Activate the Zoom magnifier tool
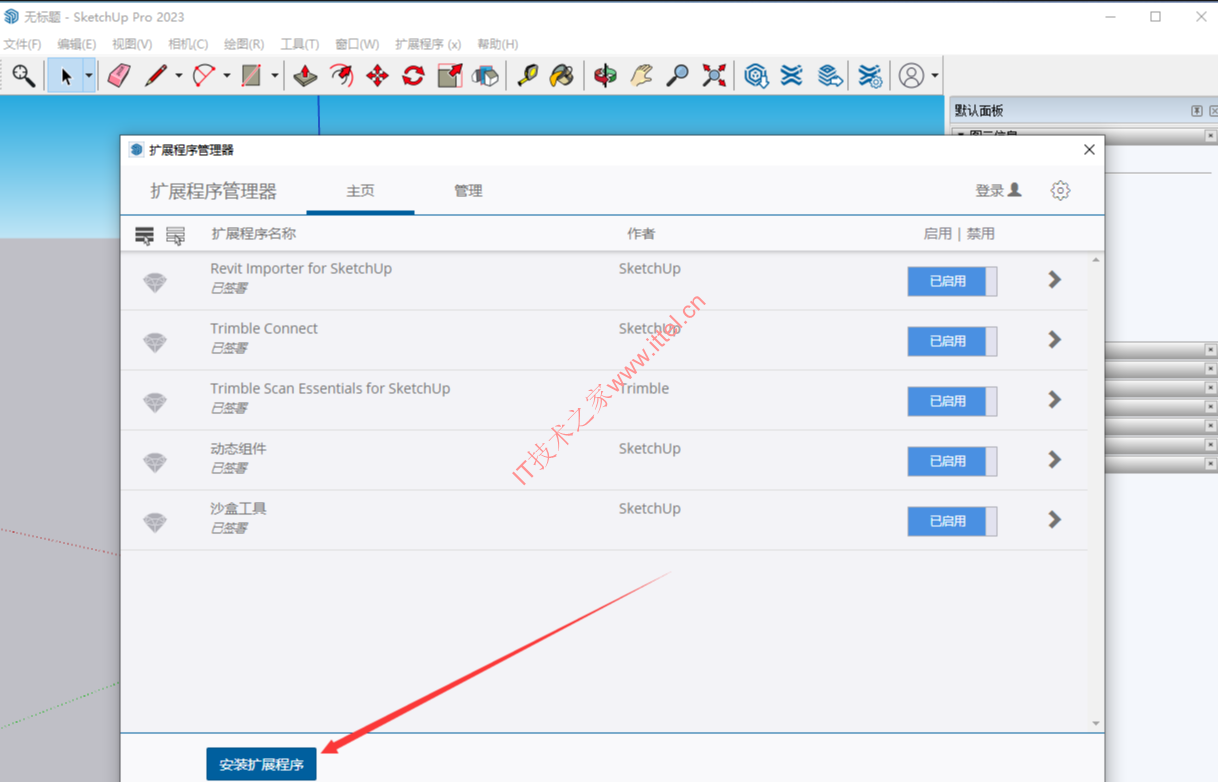This screenshot has height=782, width=1218. (677, 75)
